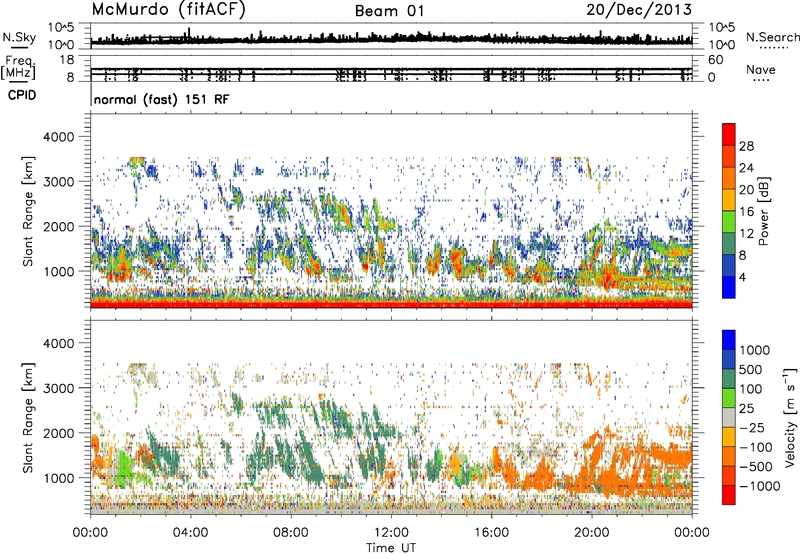Click the "100" label on velocity colorbar
Screen dimensions: 800x554
click(751, 389)
